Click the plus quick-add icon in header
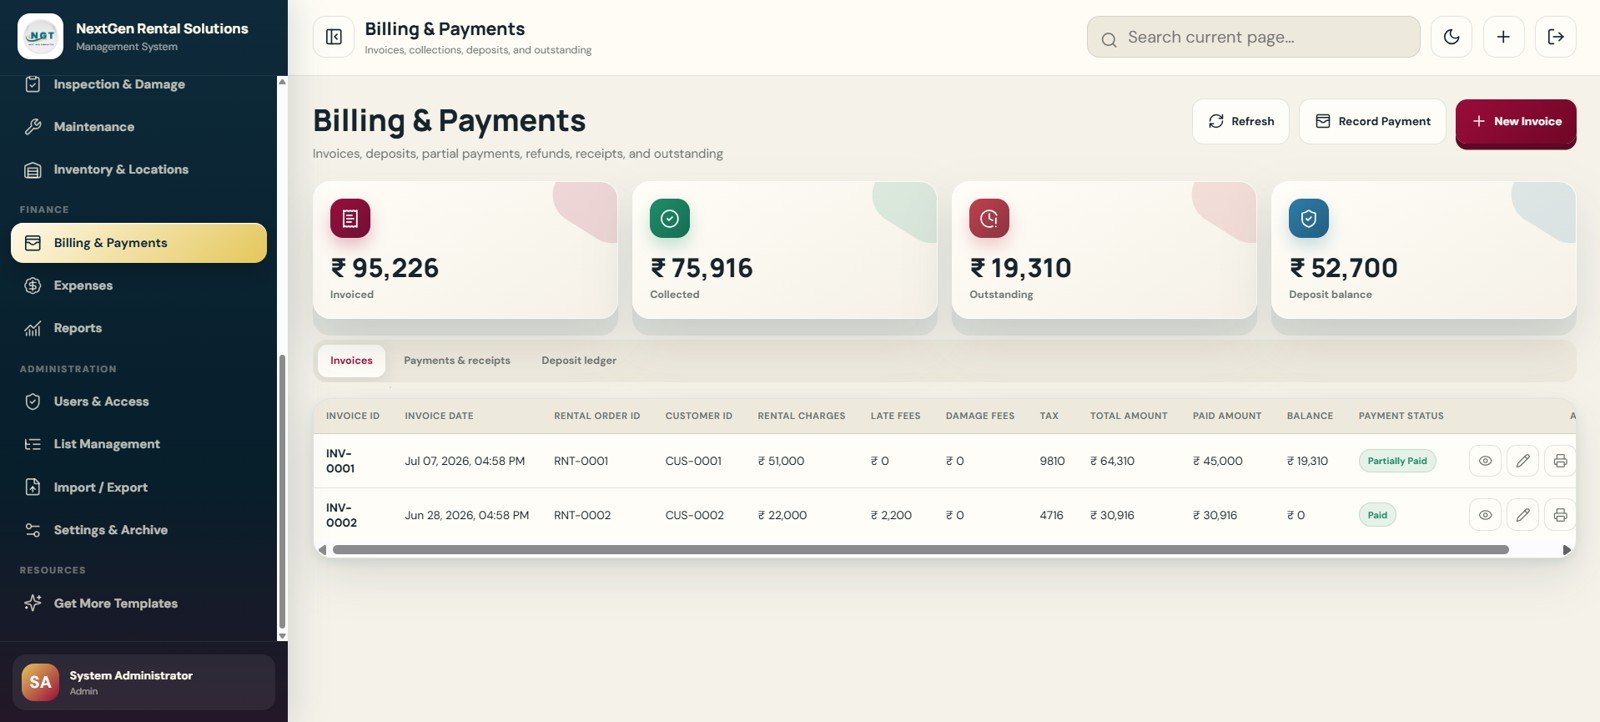This screenshot has width=1600, height=722. [1503, 37]
